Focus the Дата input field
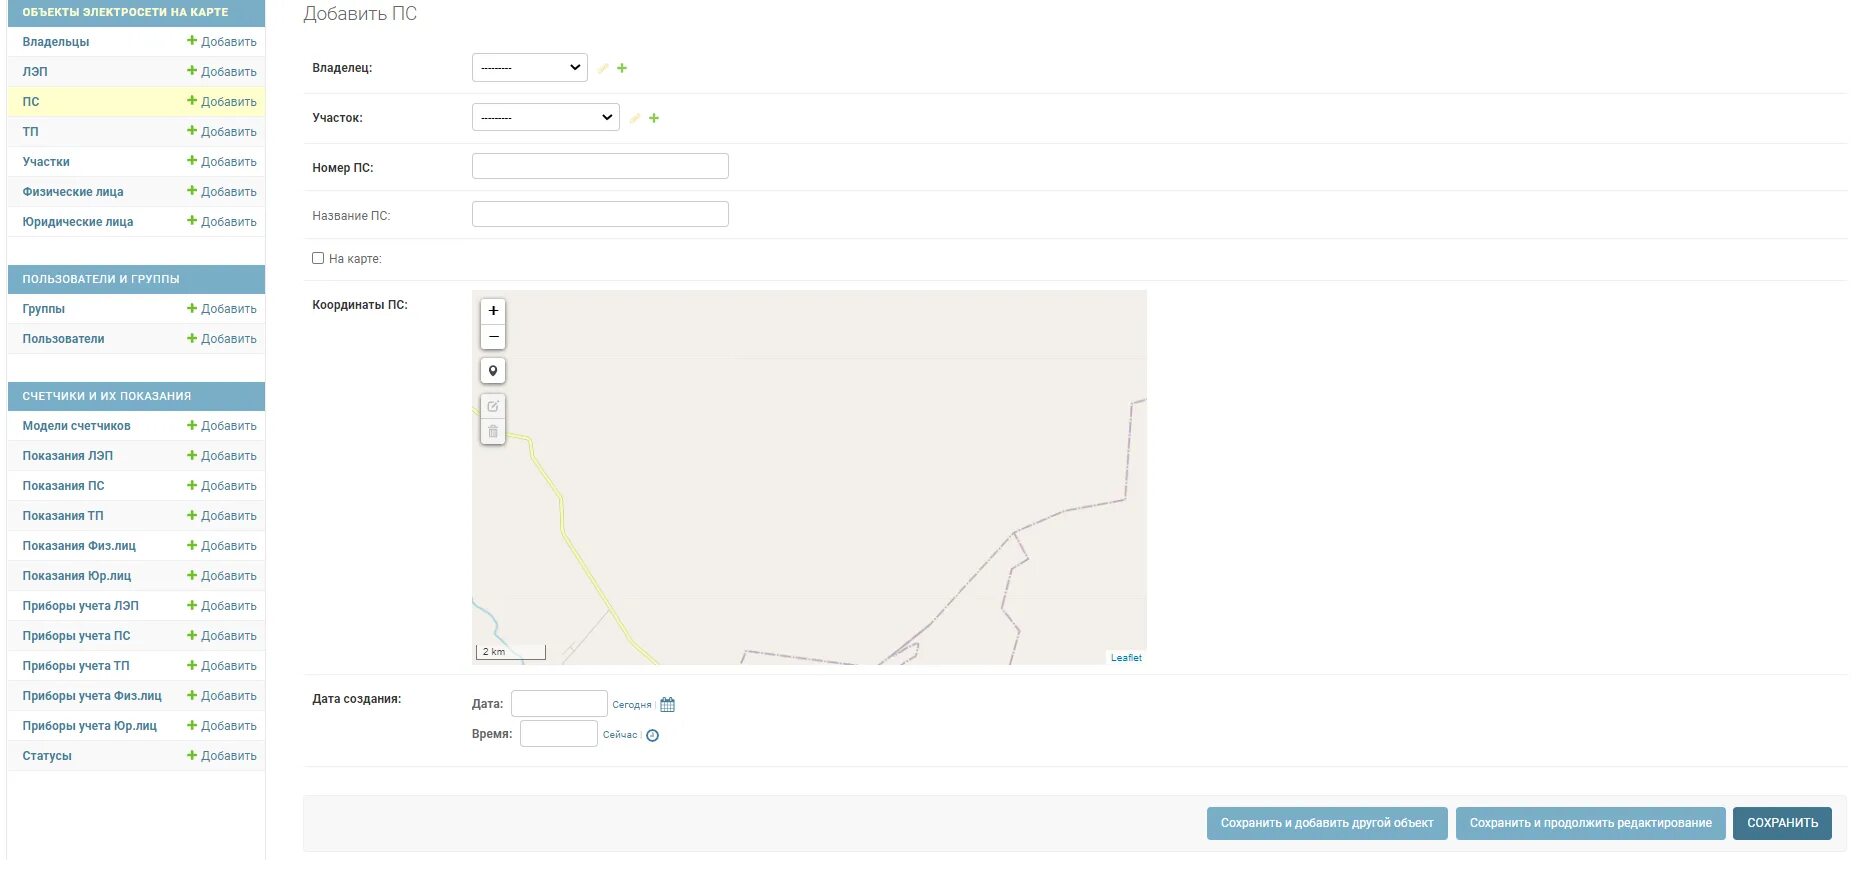Screen dimensions: 1861x882 click(559, 704)
